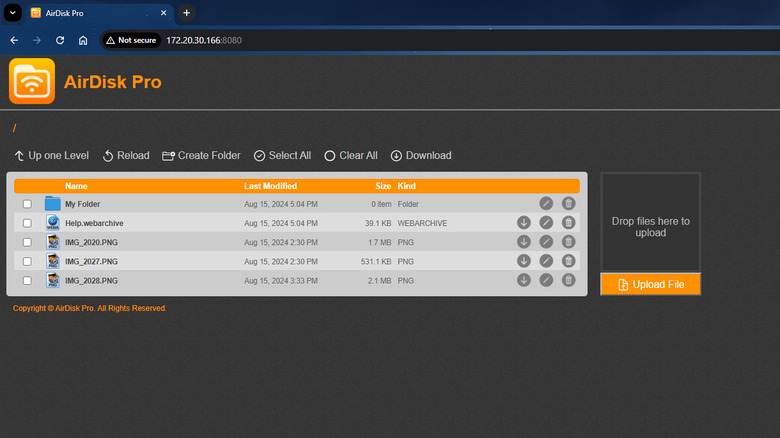This screenshot has width=780, height=438.
Task: Close the AirDisk Pro browser tab
Action: pyautogui.click(x=163, y=13)
